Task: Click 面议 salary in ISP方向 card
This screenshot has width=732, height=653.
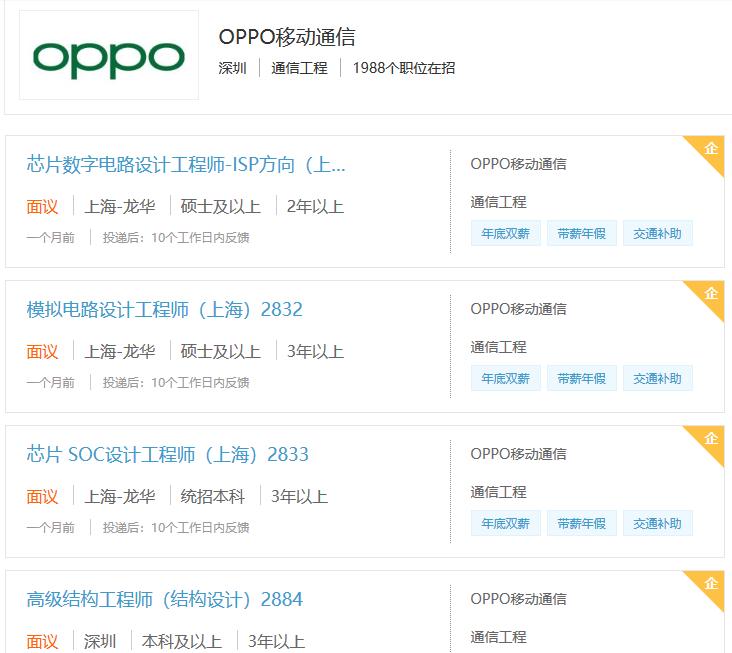Action: point(42,207)
